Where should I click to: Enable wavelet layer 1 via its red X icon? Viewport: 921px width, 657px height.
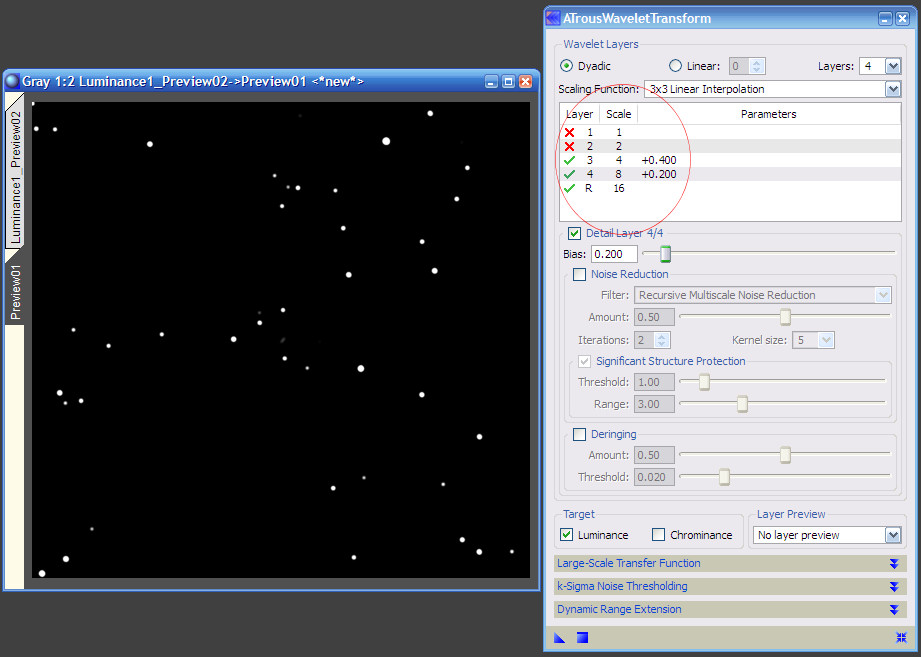[x=568, y=132]
